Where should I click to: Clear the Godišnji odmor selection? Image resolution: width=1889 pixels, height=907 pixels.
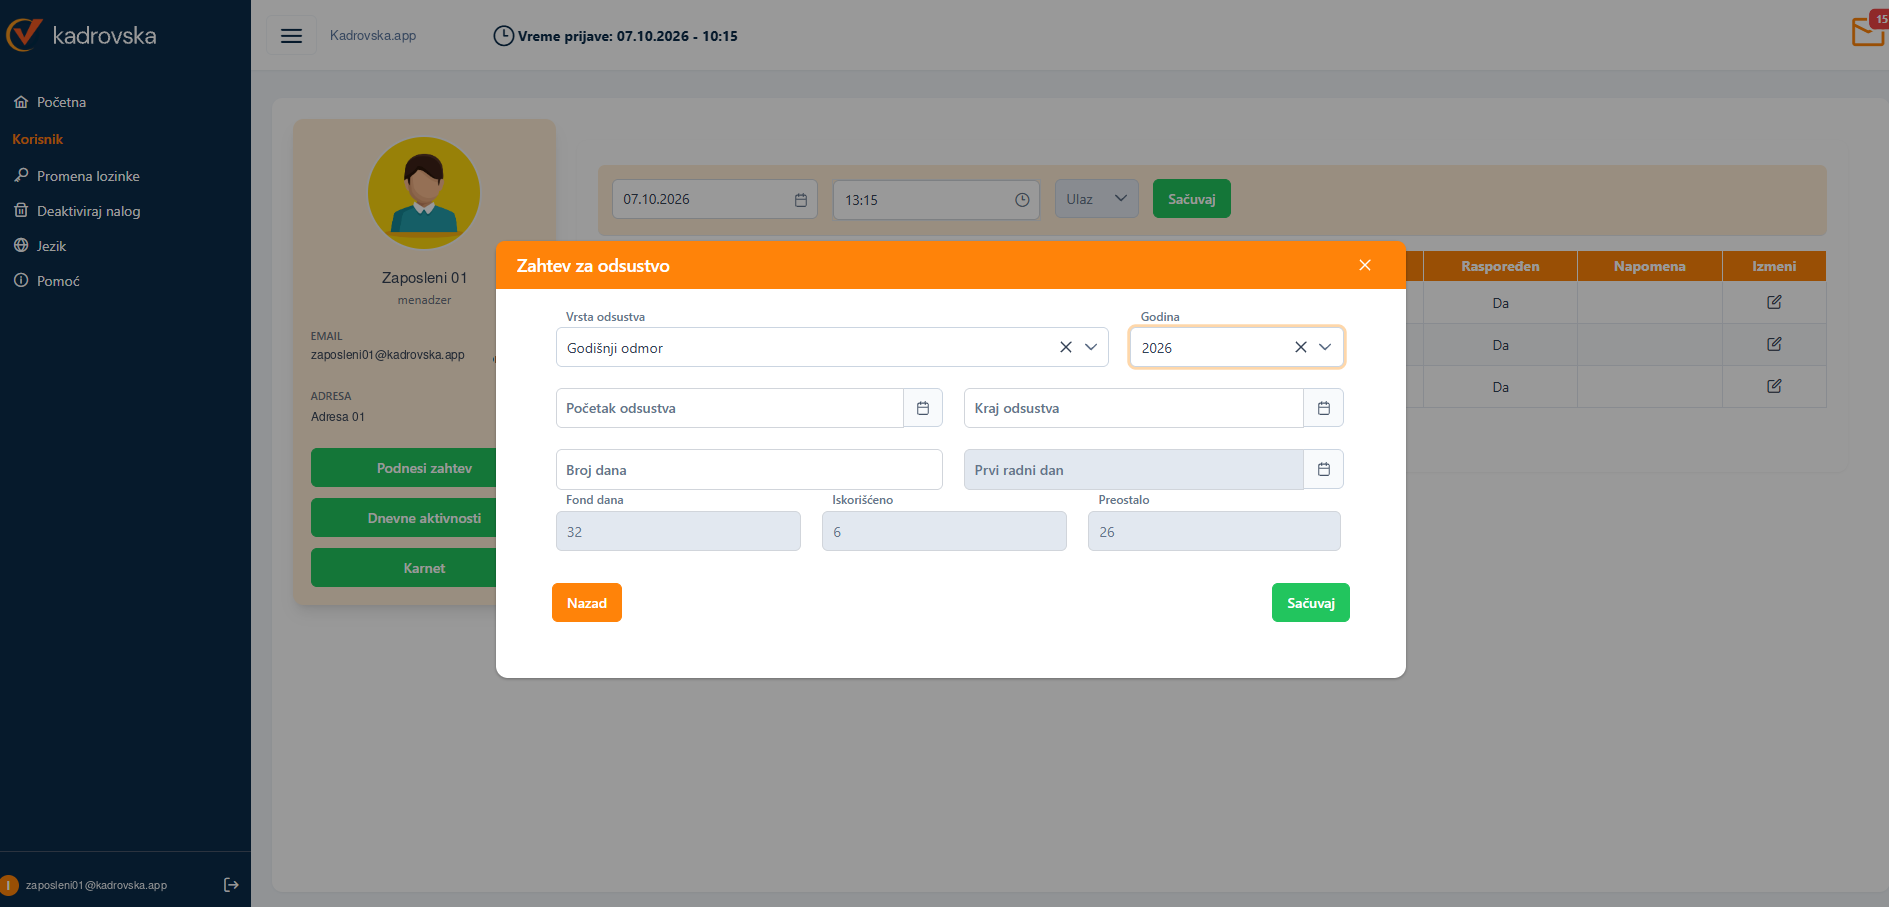pos(1066,347)
